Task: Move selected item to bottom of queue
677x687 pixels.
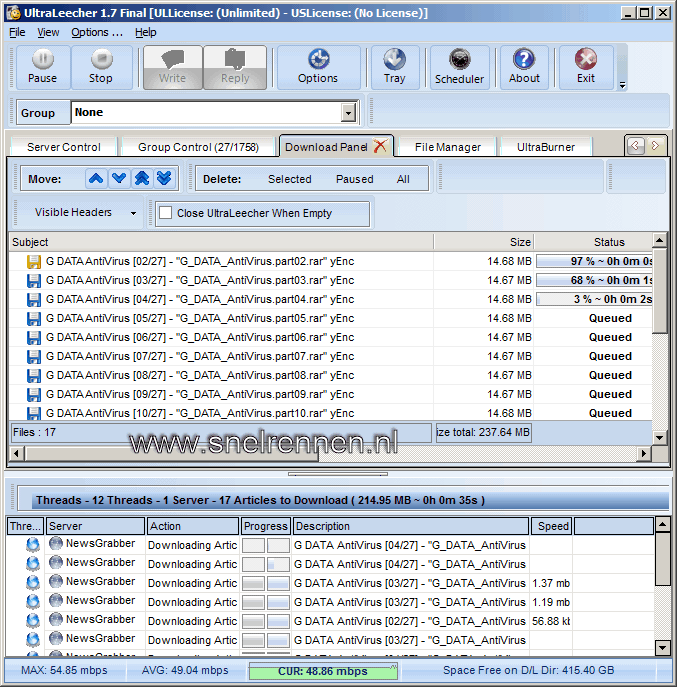Action: pos(164,178)
